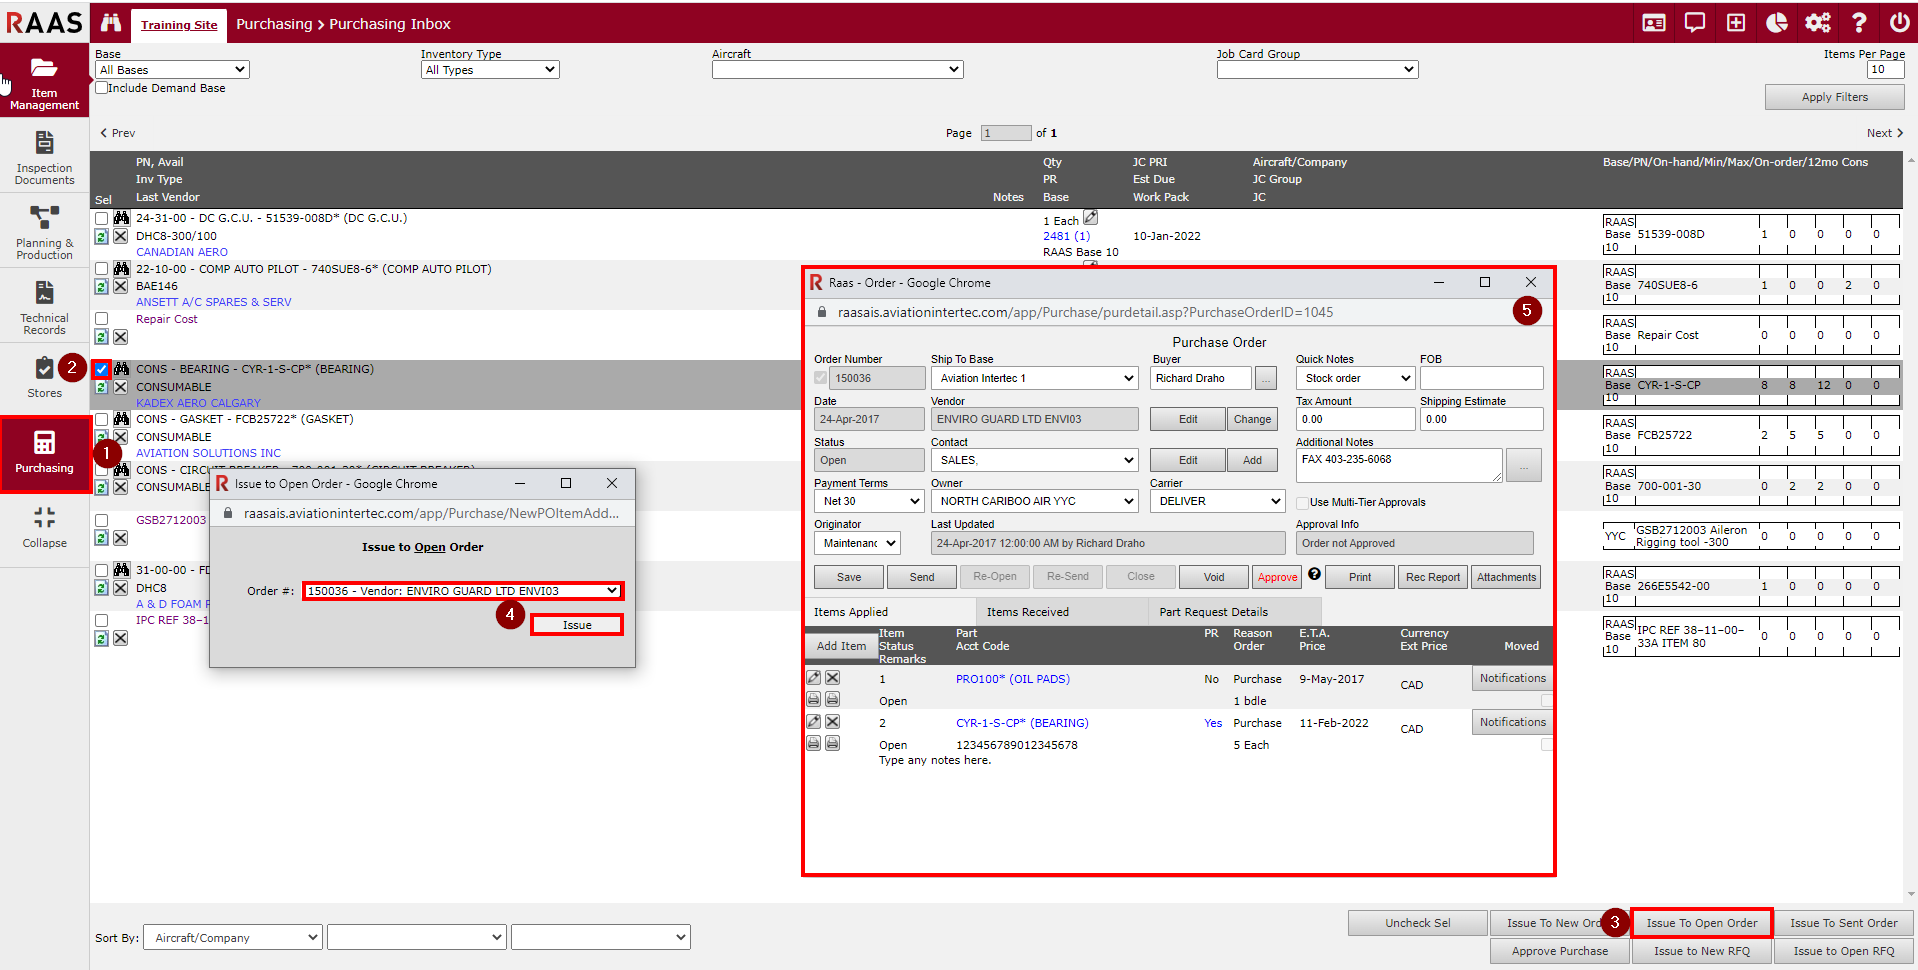1918x970 pixels.
Task: Click the Issue To Open Order button
Action: tap(1701, 923)
